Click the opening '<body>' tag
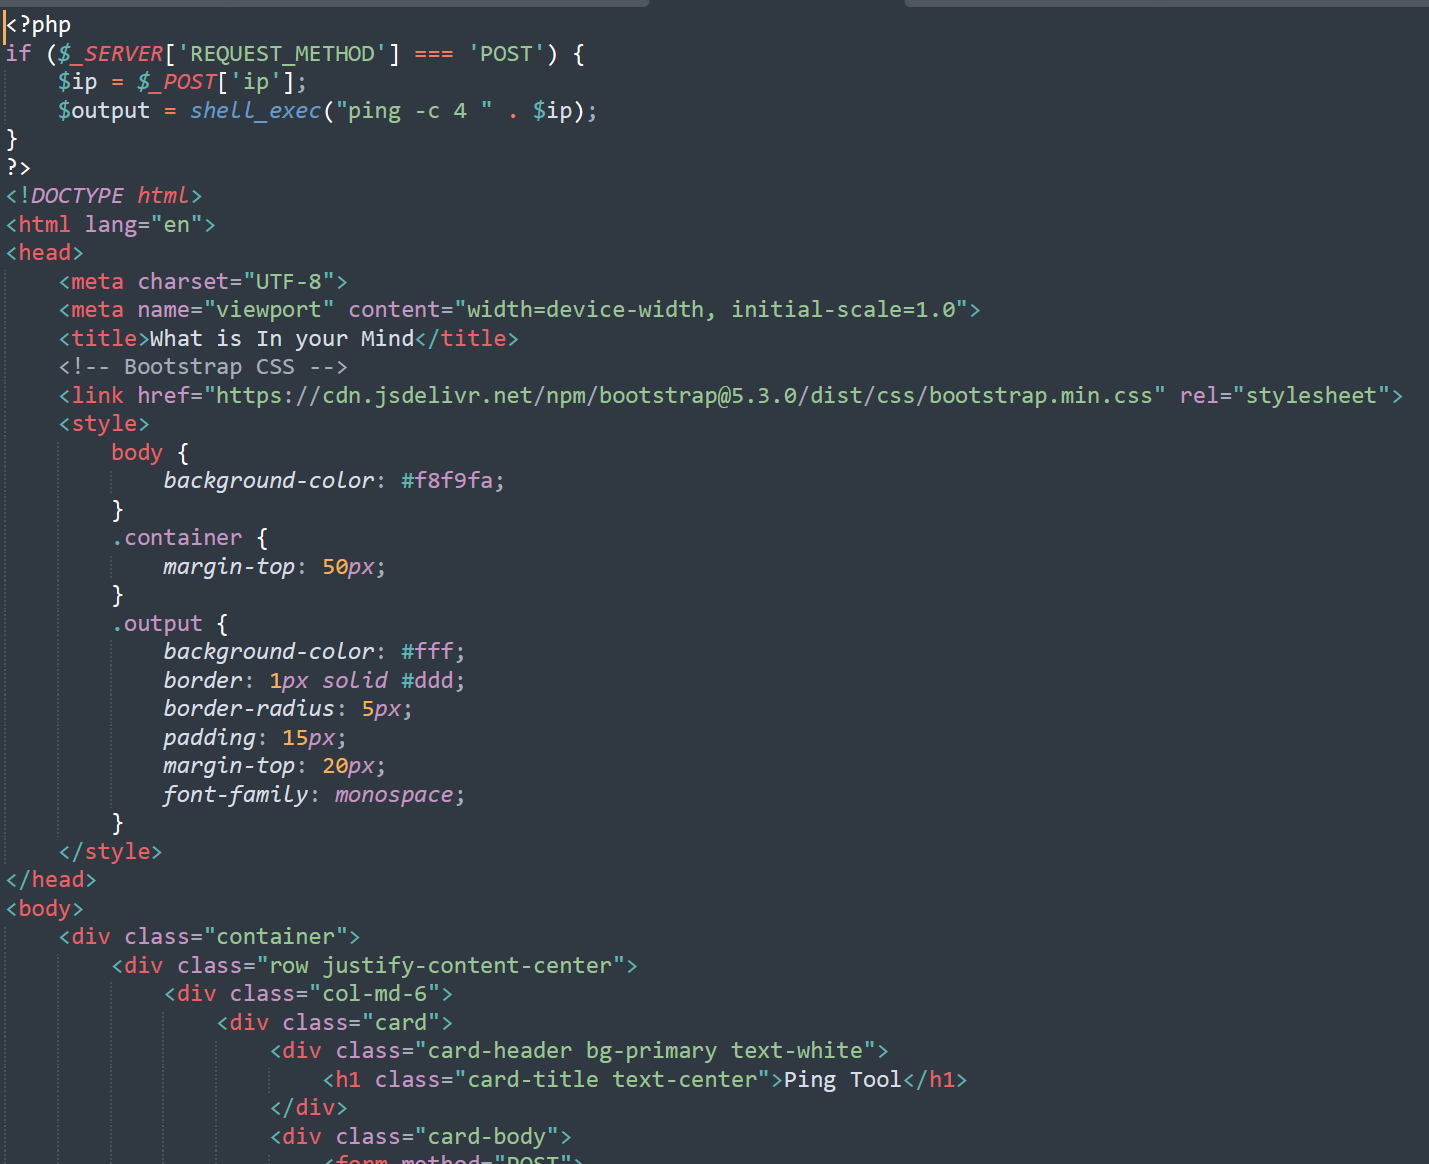 click(44, 908)
